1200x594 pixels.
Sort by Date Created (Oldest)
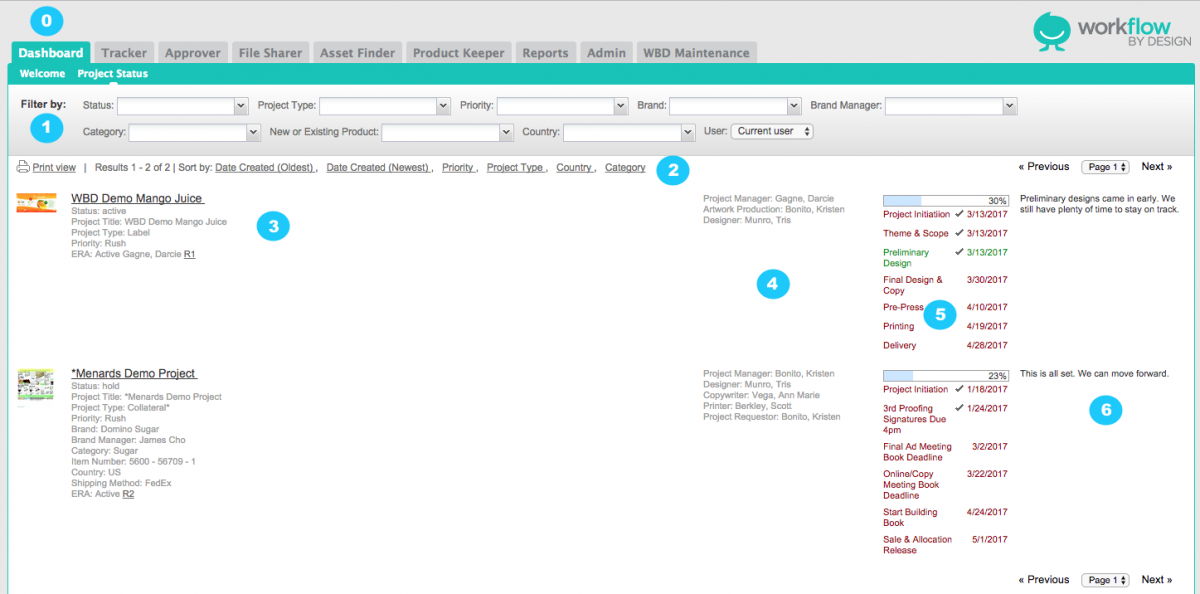[265, 168]
